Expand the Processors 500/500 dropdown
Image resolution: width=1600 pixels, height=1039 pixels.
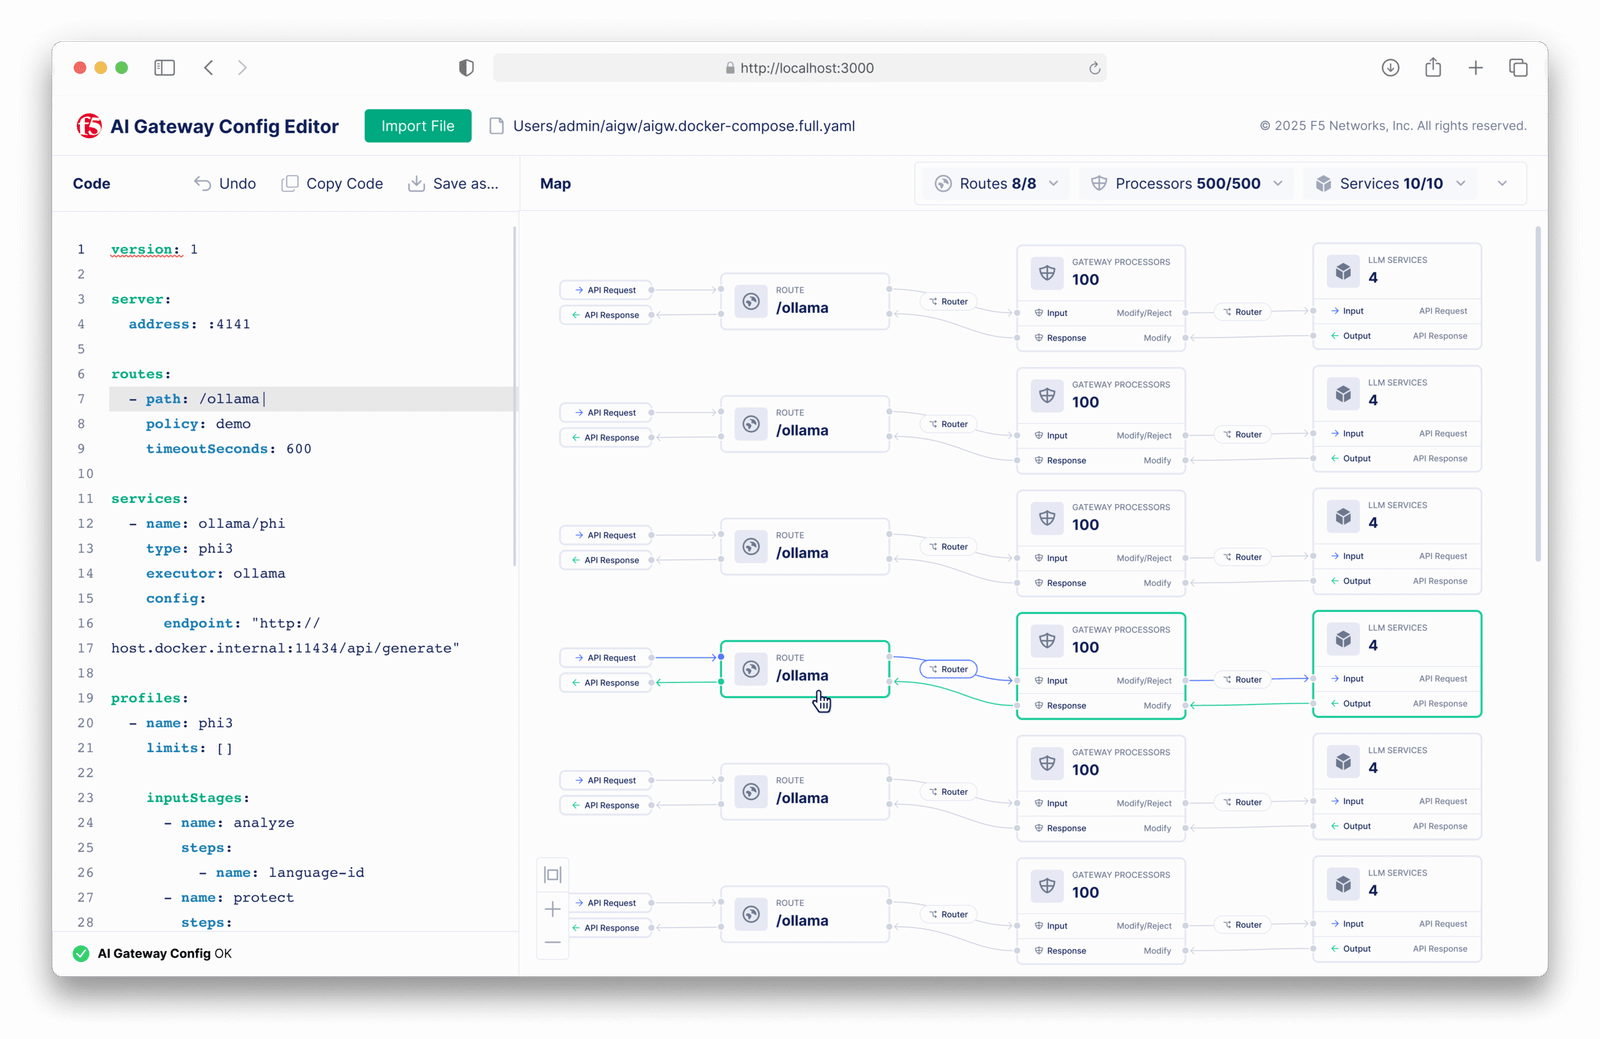(x=1186, y=184)
